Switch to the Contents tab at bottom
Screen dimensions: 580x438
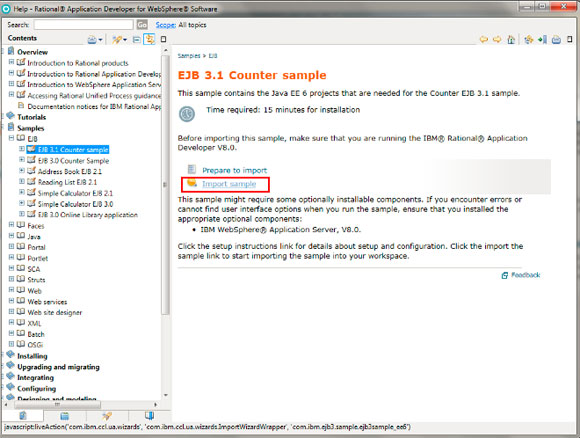pyautogui.click(x=23, y=416)
